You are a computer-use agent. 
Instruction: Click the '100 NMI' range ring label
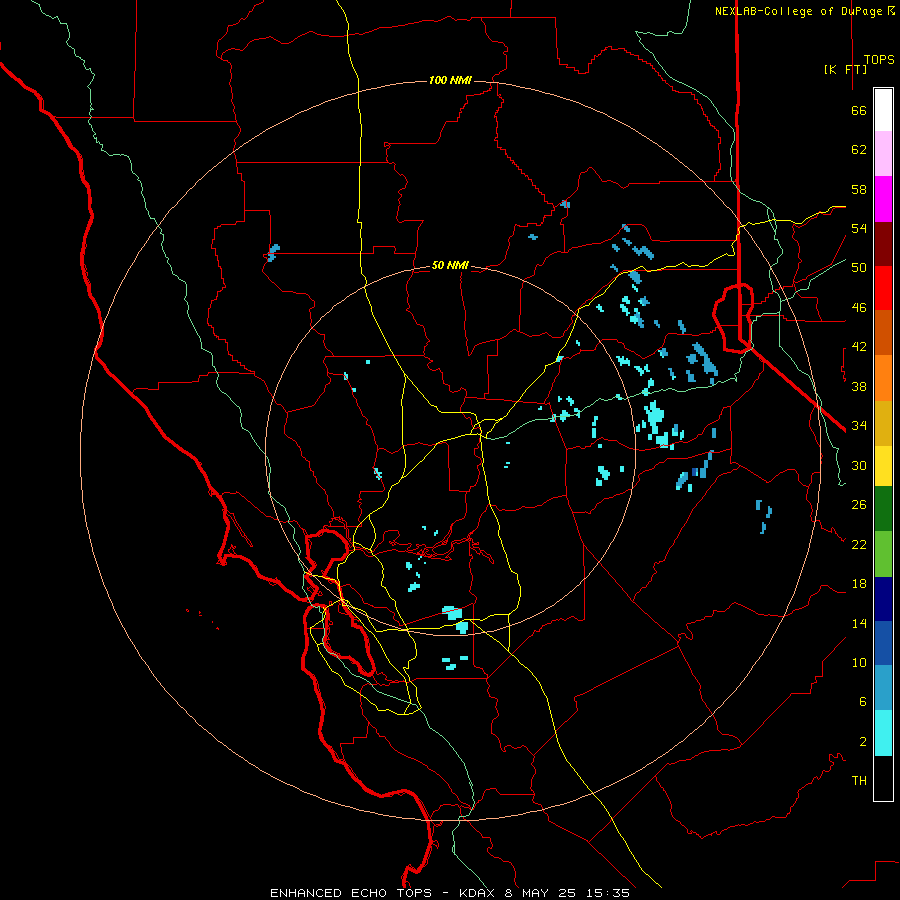click(450, 80)
